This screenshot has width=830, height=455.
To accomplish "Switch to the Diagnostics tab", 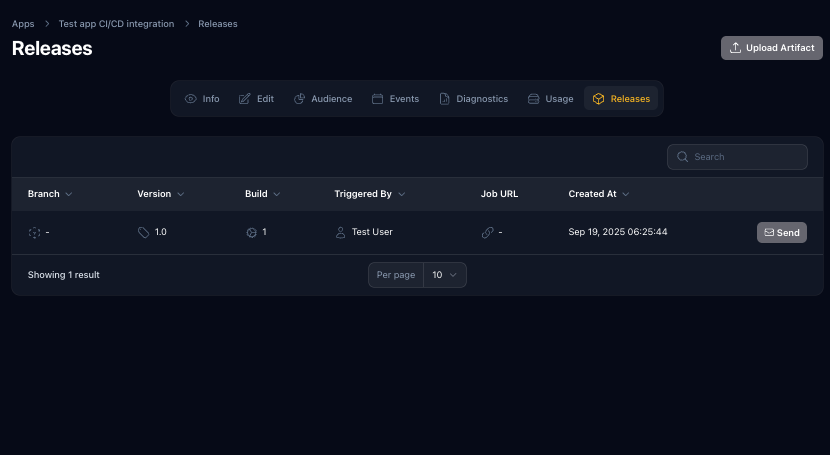I will tap(473, 99).
